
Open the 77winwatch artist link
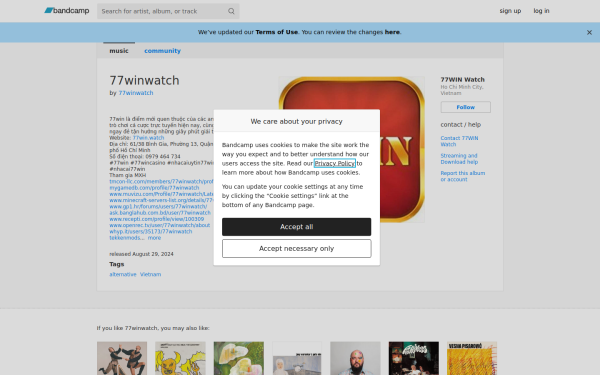135,93
